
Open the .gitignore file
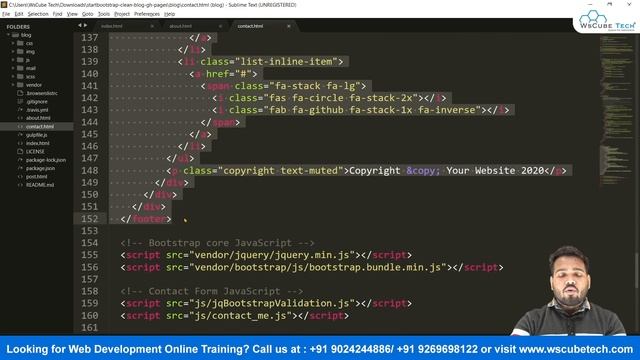(x=37, y=102)
